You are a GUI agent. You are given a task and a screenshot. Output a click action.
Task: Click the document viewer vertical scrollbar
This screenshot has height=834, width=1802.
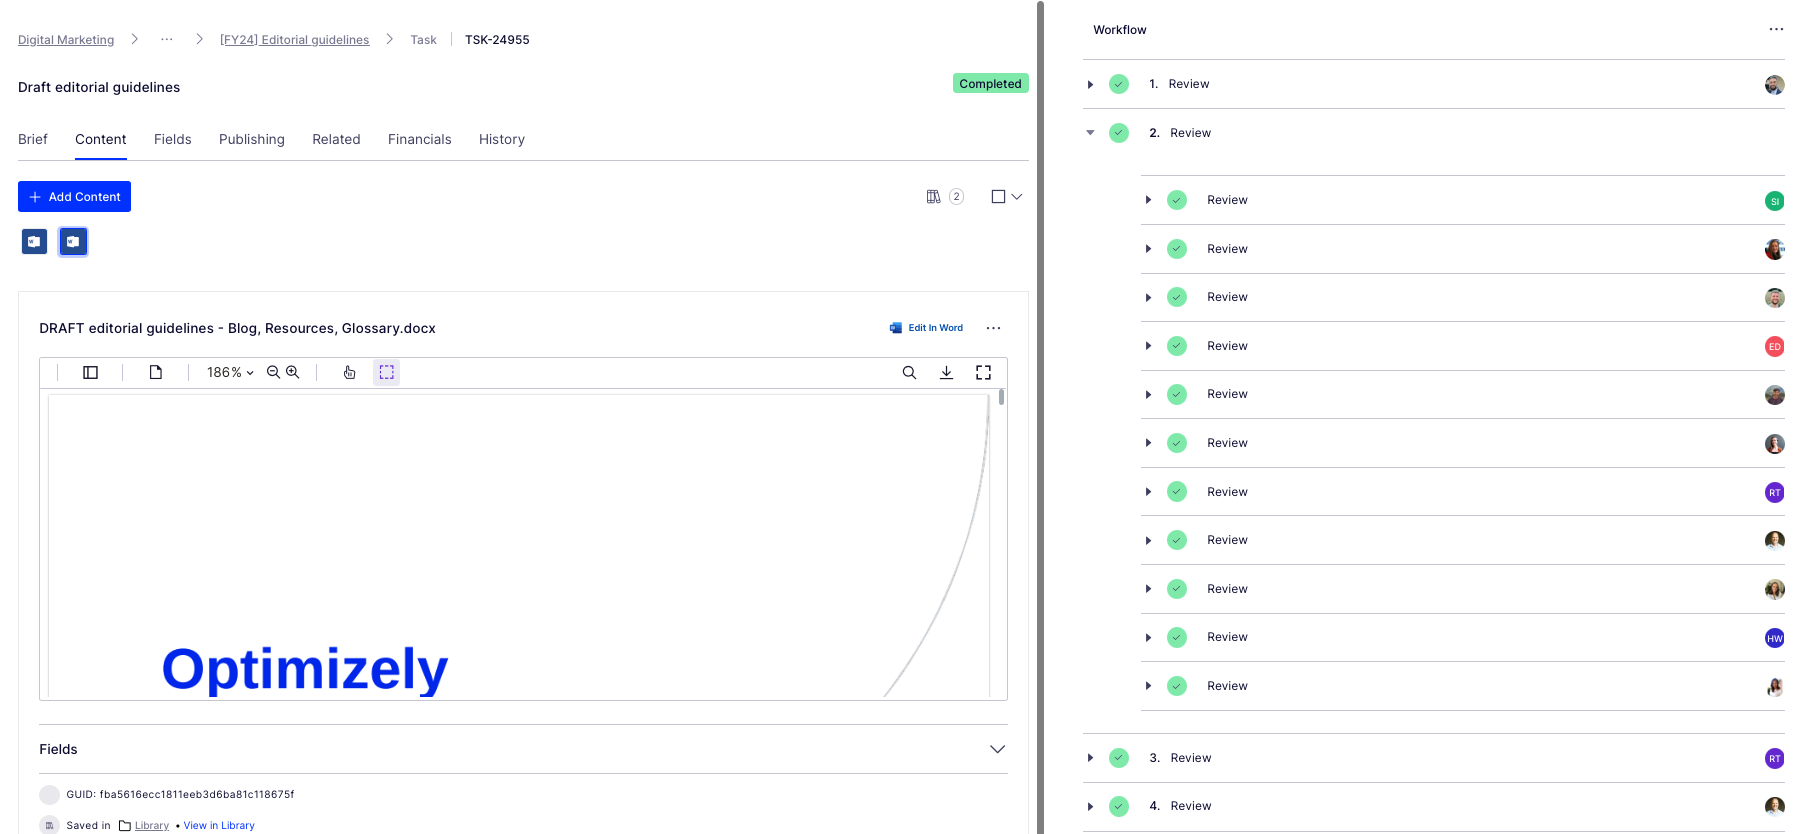click(x=1001, y=397)
